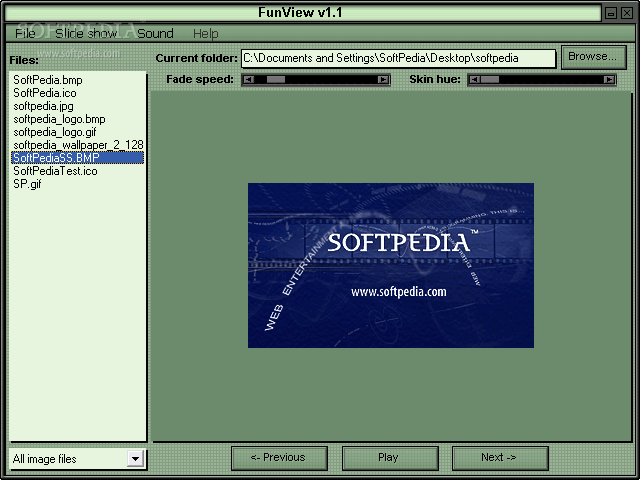This screenshot has width=640, height=480.
Task: Open the Sound menu
Action: (x=155, y=33)
